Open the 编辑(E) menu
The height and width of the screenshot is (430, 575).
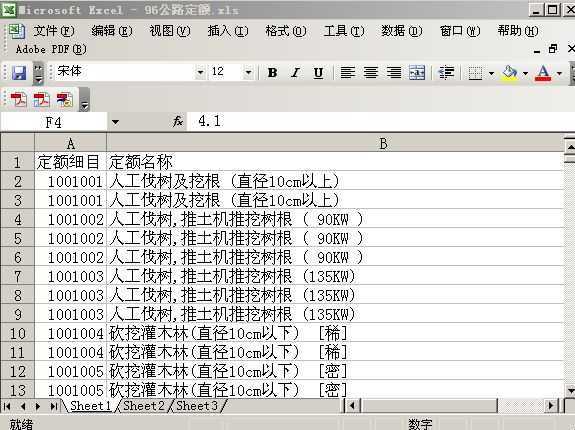tap(111, 31)
